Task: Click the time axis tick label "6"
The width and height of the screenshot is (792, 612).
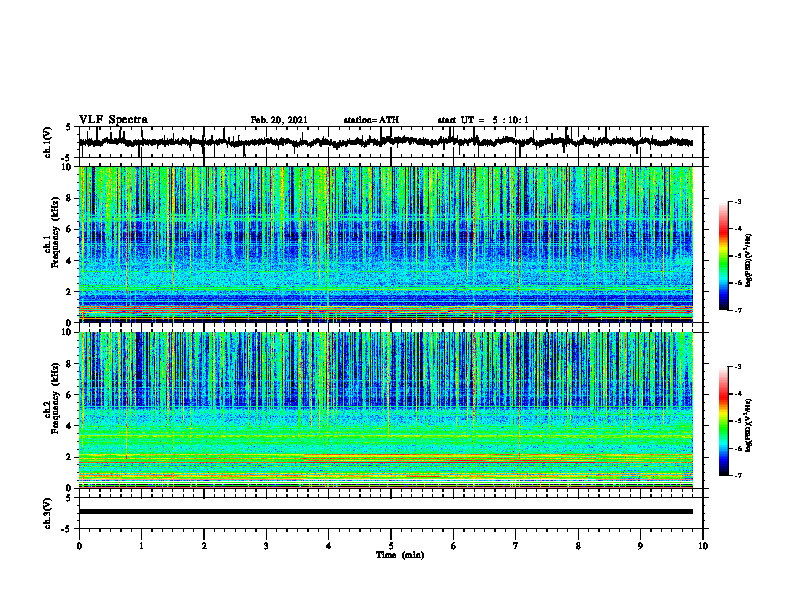Action: pos(454,546)
